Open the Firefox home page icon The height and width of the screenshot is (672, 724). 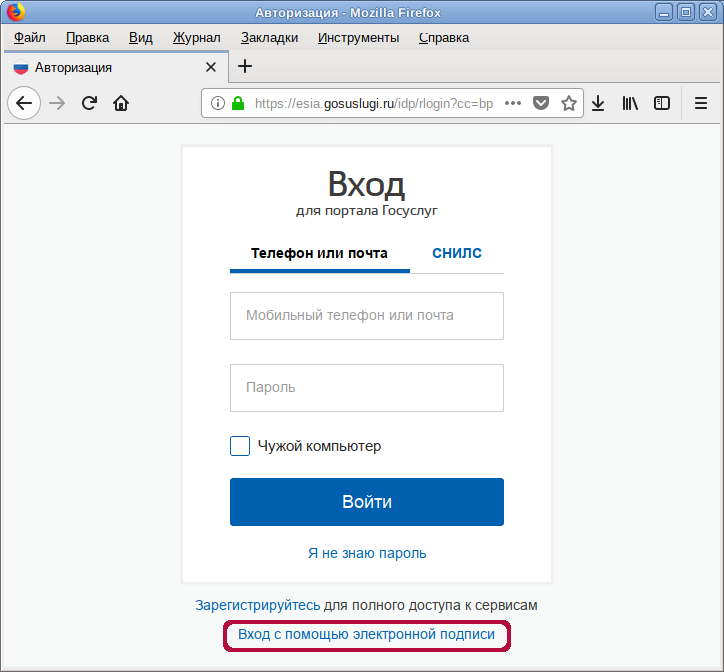[x=121, y=103]
